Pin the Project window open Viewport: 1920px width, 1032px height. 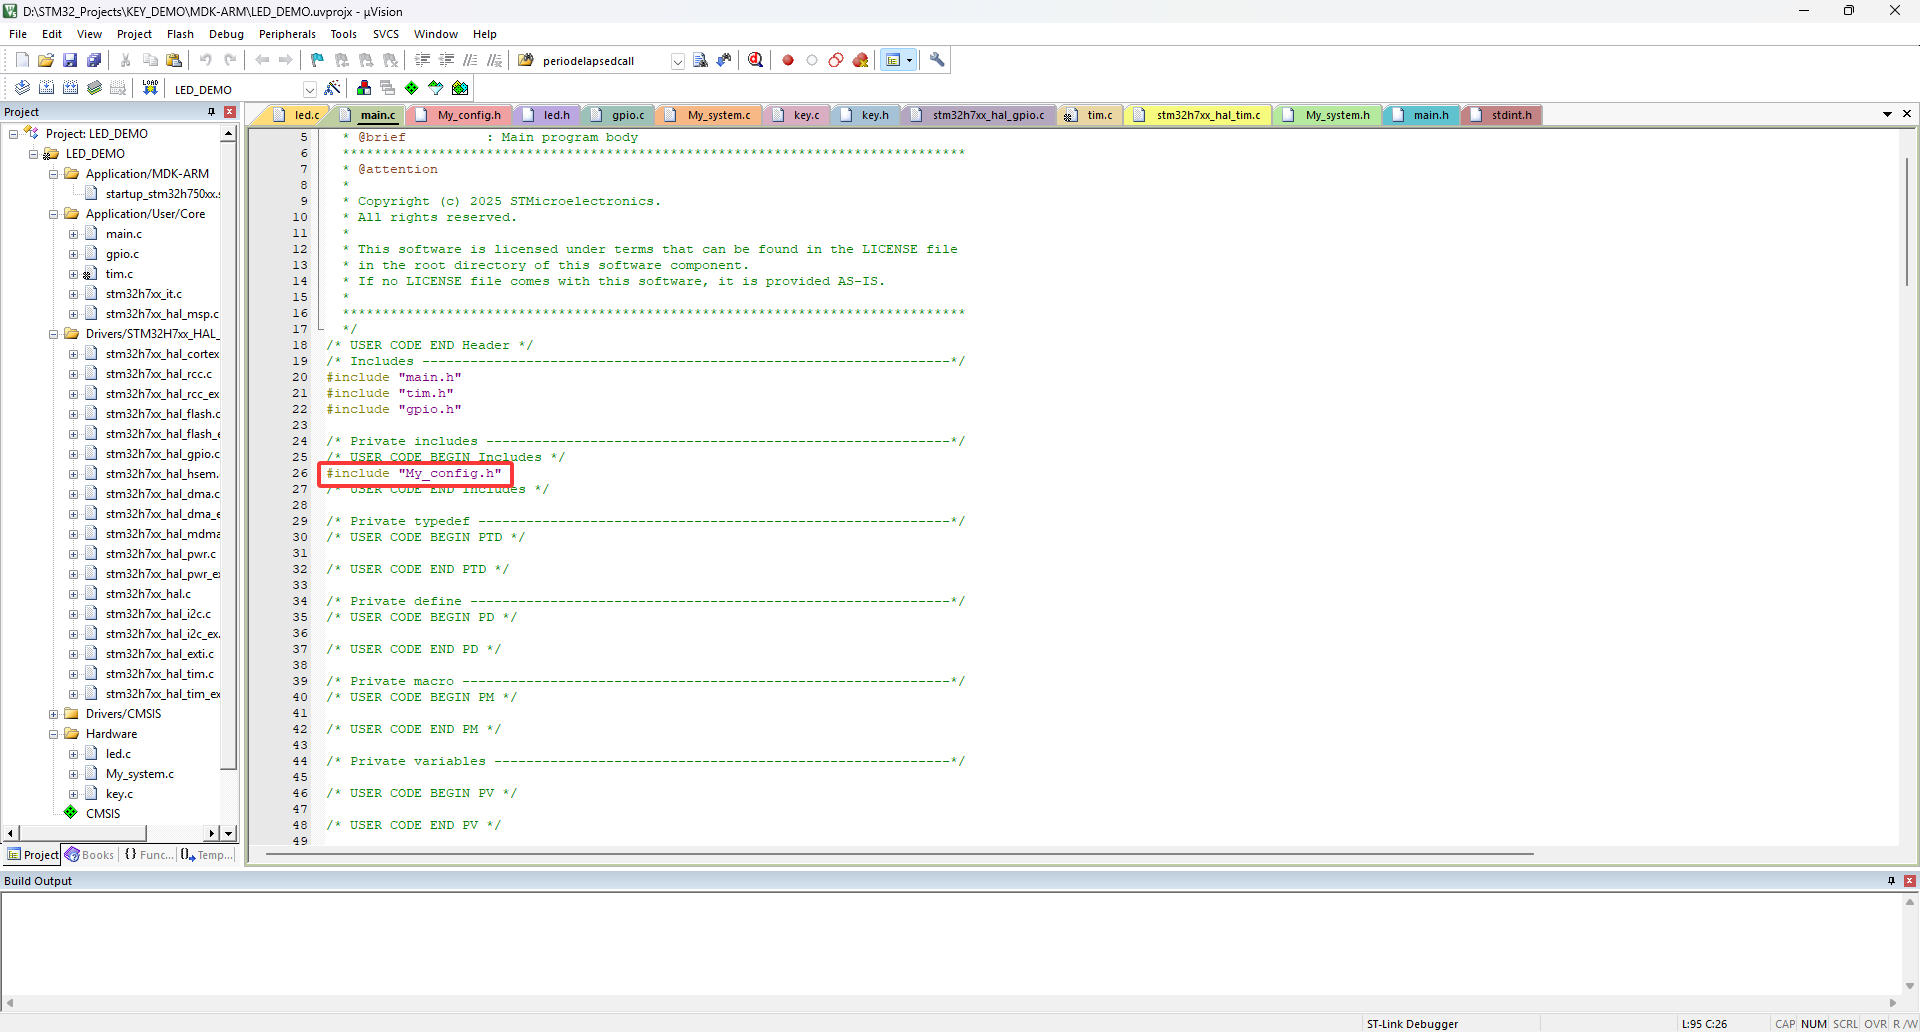pos(211,112)
